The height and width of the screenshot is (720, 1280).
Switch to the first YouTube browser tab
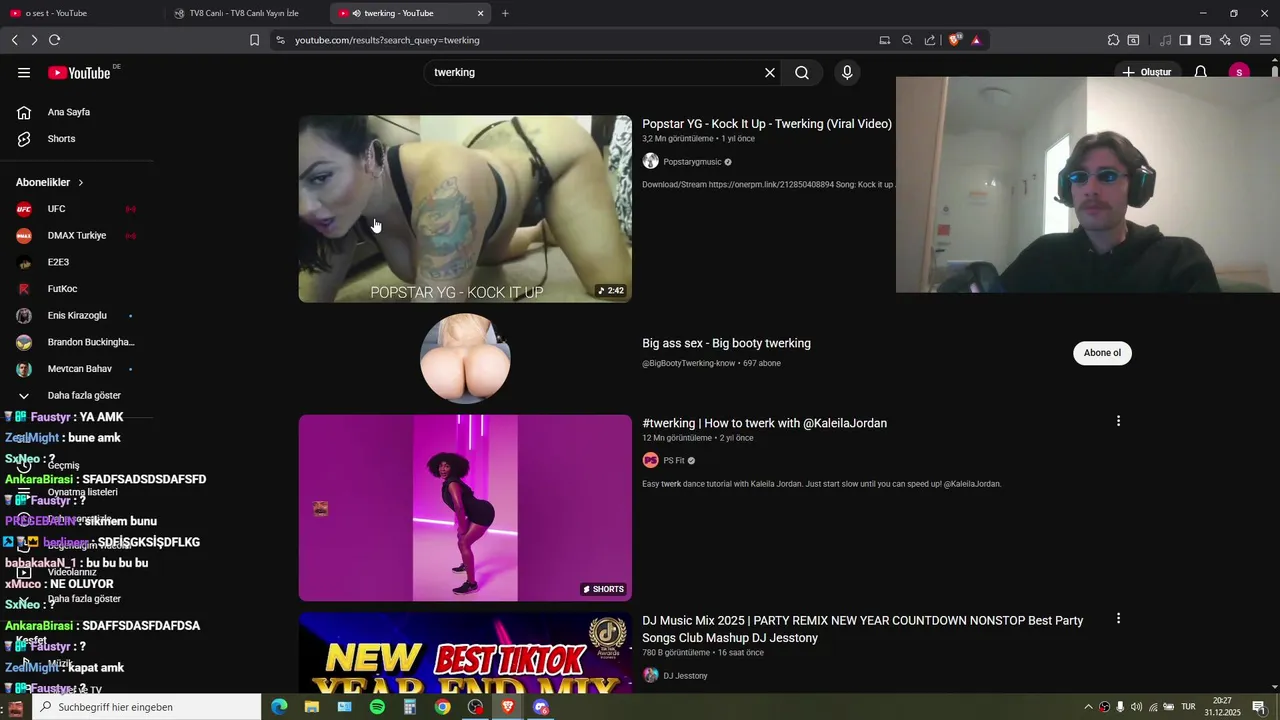point(80,13)
